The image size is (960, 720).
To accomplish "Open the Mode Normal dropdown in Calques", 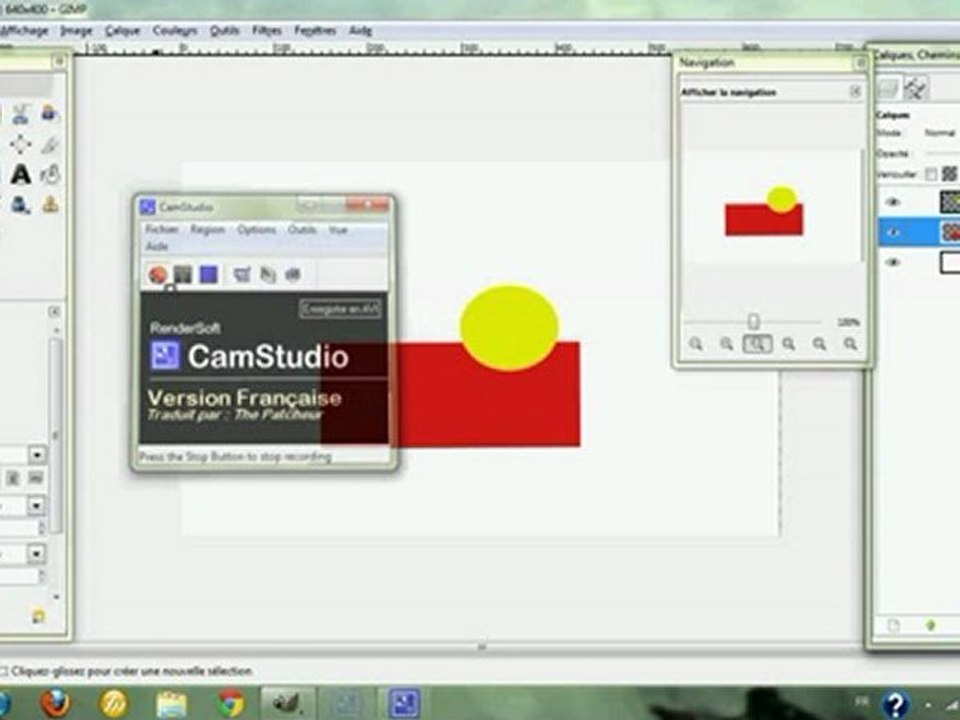I will click(x=940, y=133).
